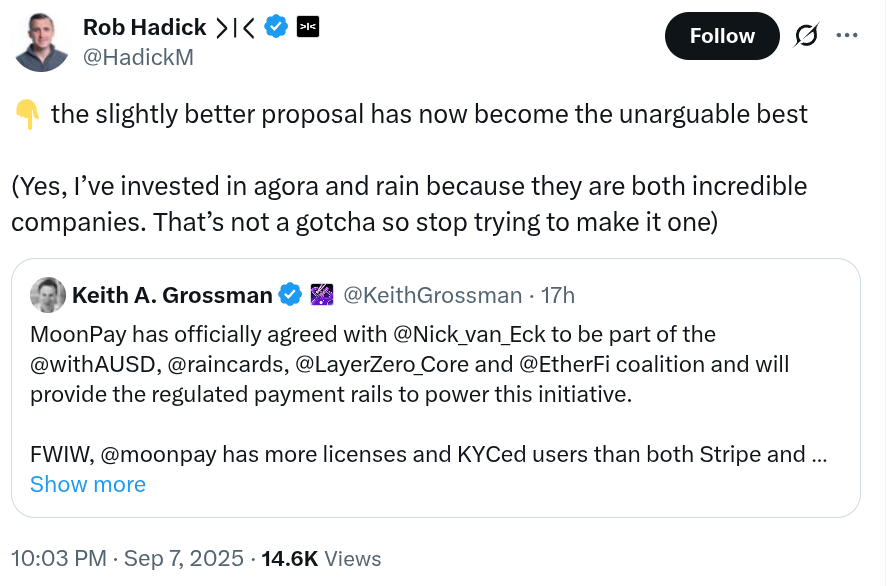Open the @EtherFi mention
Viewport: 887px width, 586px height.
(564, 364)
